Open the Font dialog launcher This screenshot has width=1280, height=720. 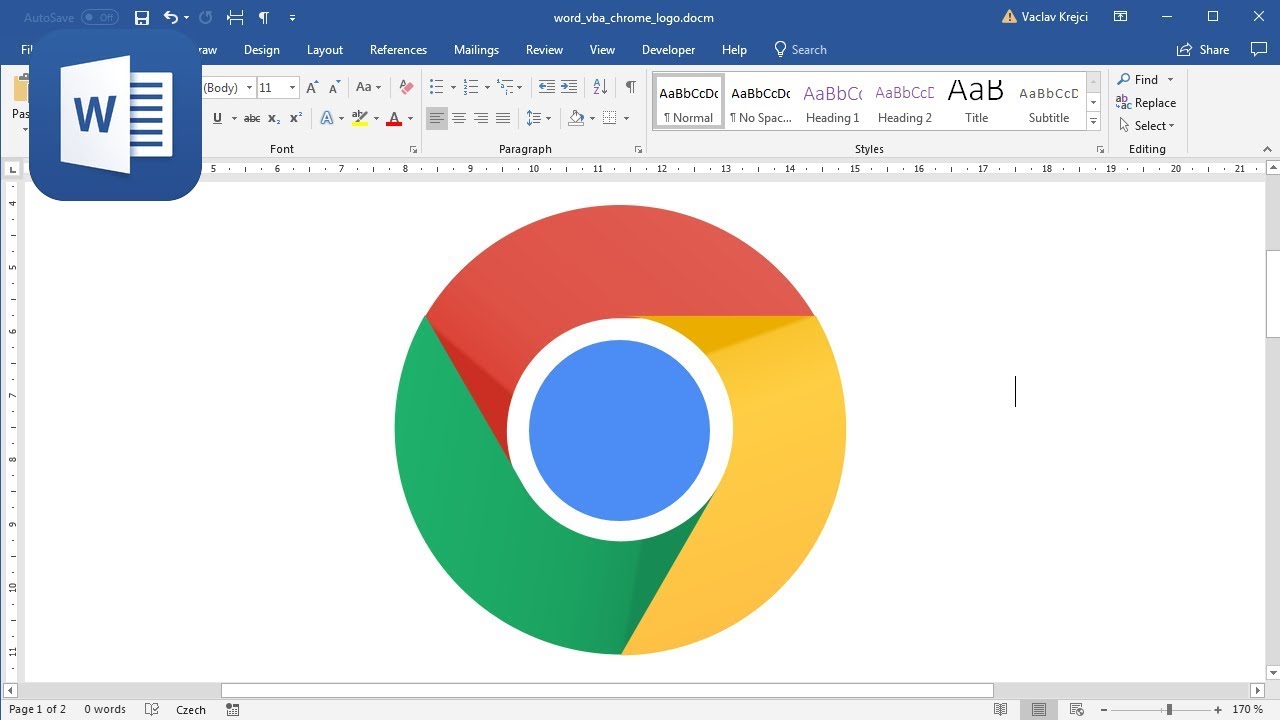pyautogui.click(x=413, y=150)
